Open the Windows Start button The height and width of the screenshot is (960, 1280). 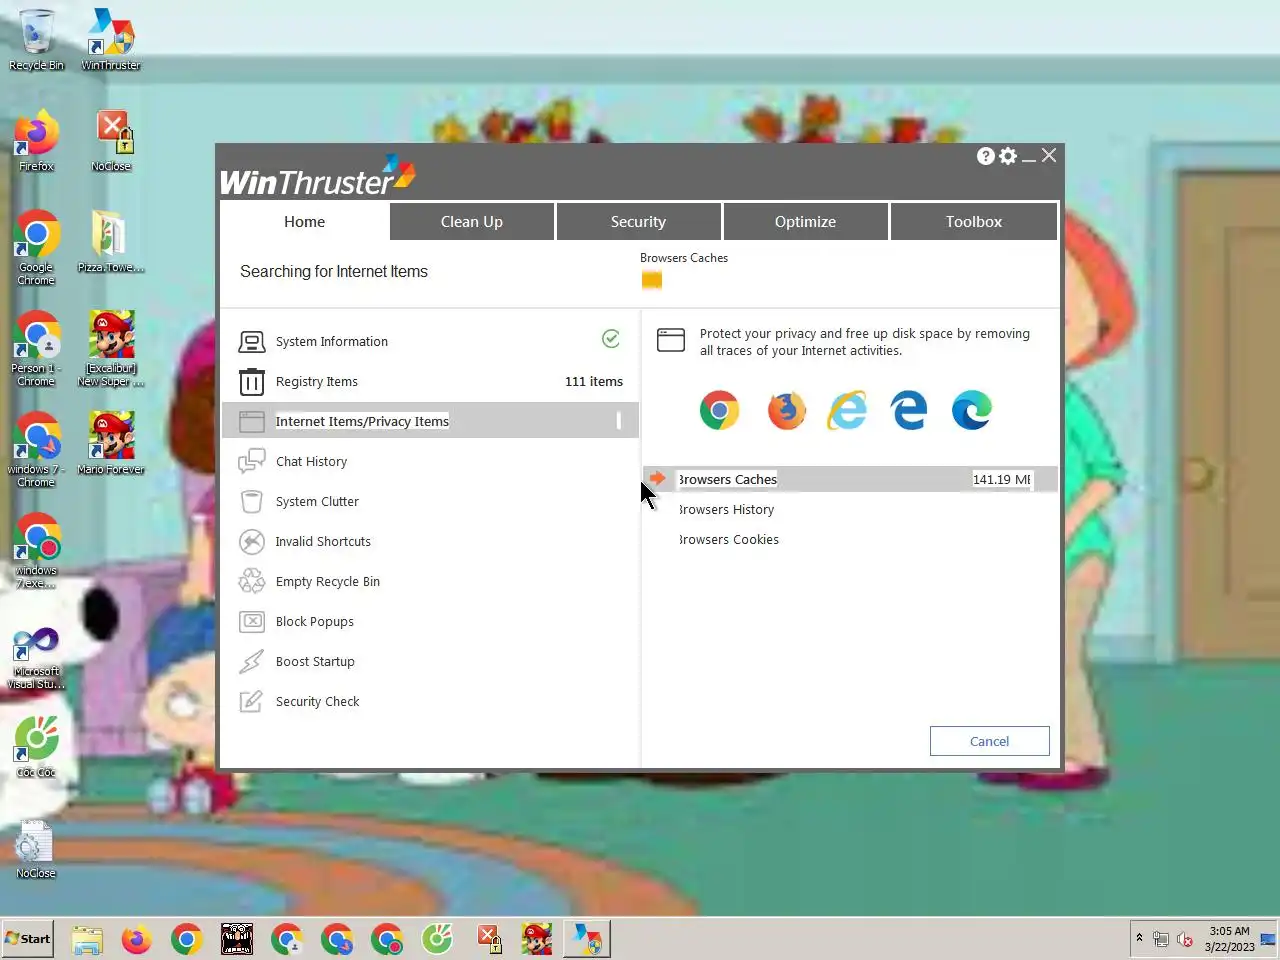pos(28,939)
